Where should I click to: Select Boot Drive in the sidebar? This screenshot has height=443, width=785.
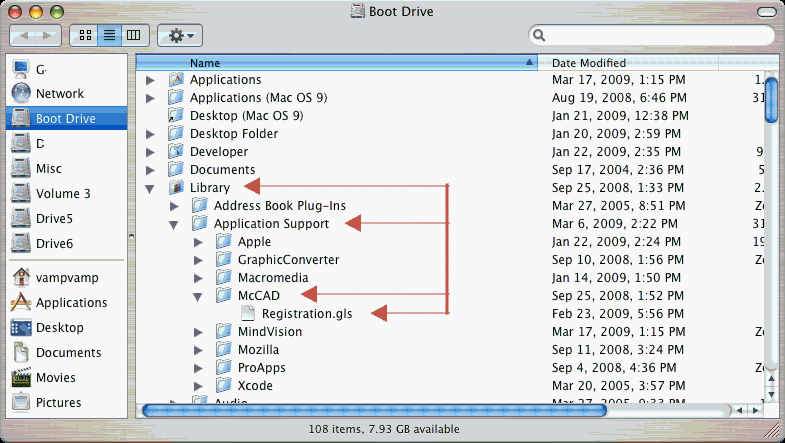(66, 118)
